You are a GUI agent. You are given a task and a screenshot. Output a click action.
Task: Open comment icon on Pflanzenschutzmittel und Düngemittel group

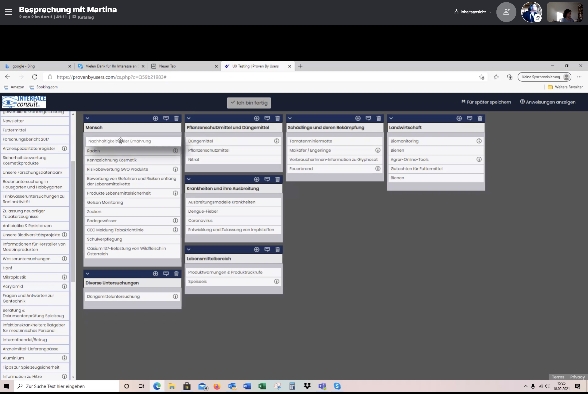tap(267, 118)
